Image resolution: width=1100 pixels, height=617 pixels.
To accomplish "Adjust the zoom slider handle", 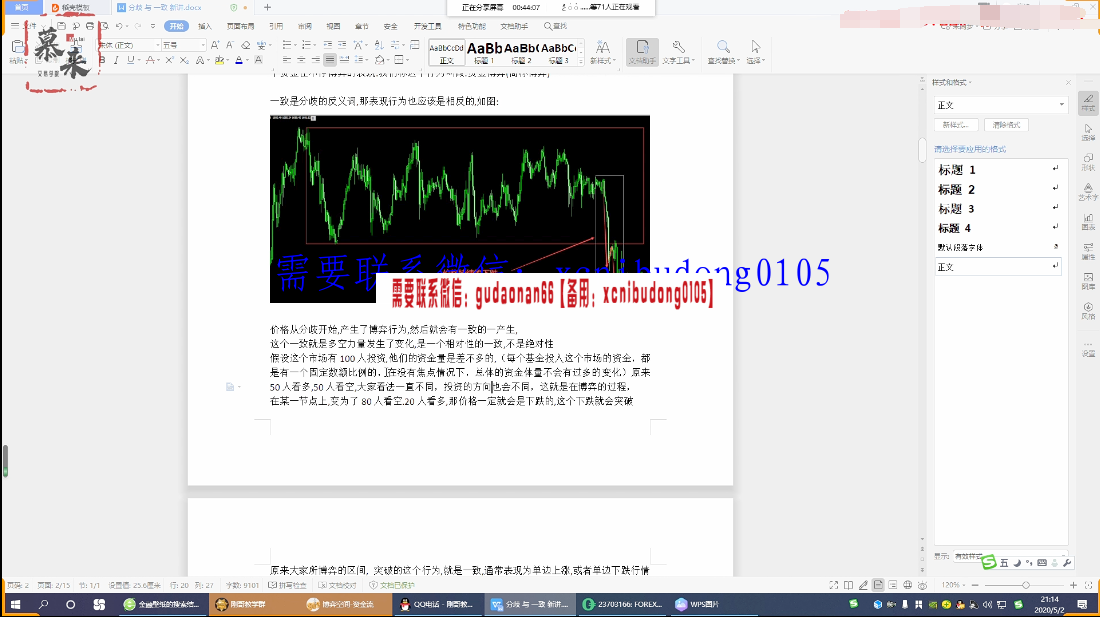I will (x=1026, y=585).
